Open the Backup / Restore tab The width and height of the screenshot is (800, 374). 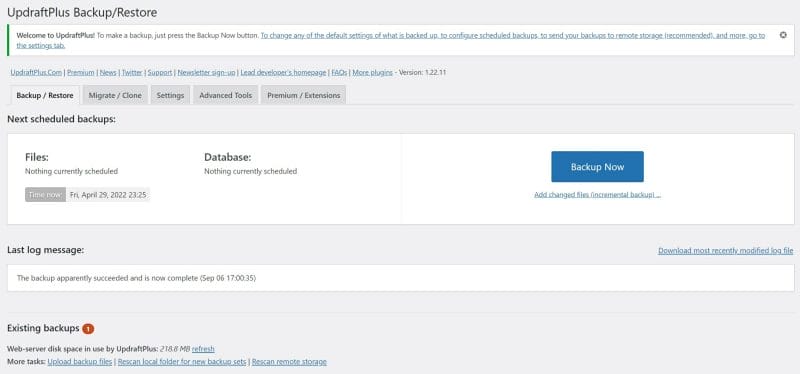coord(44,95)
